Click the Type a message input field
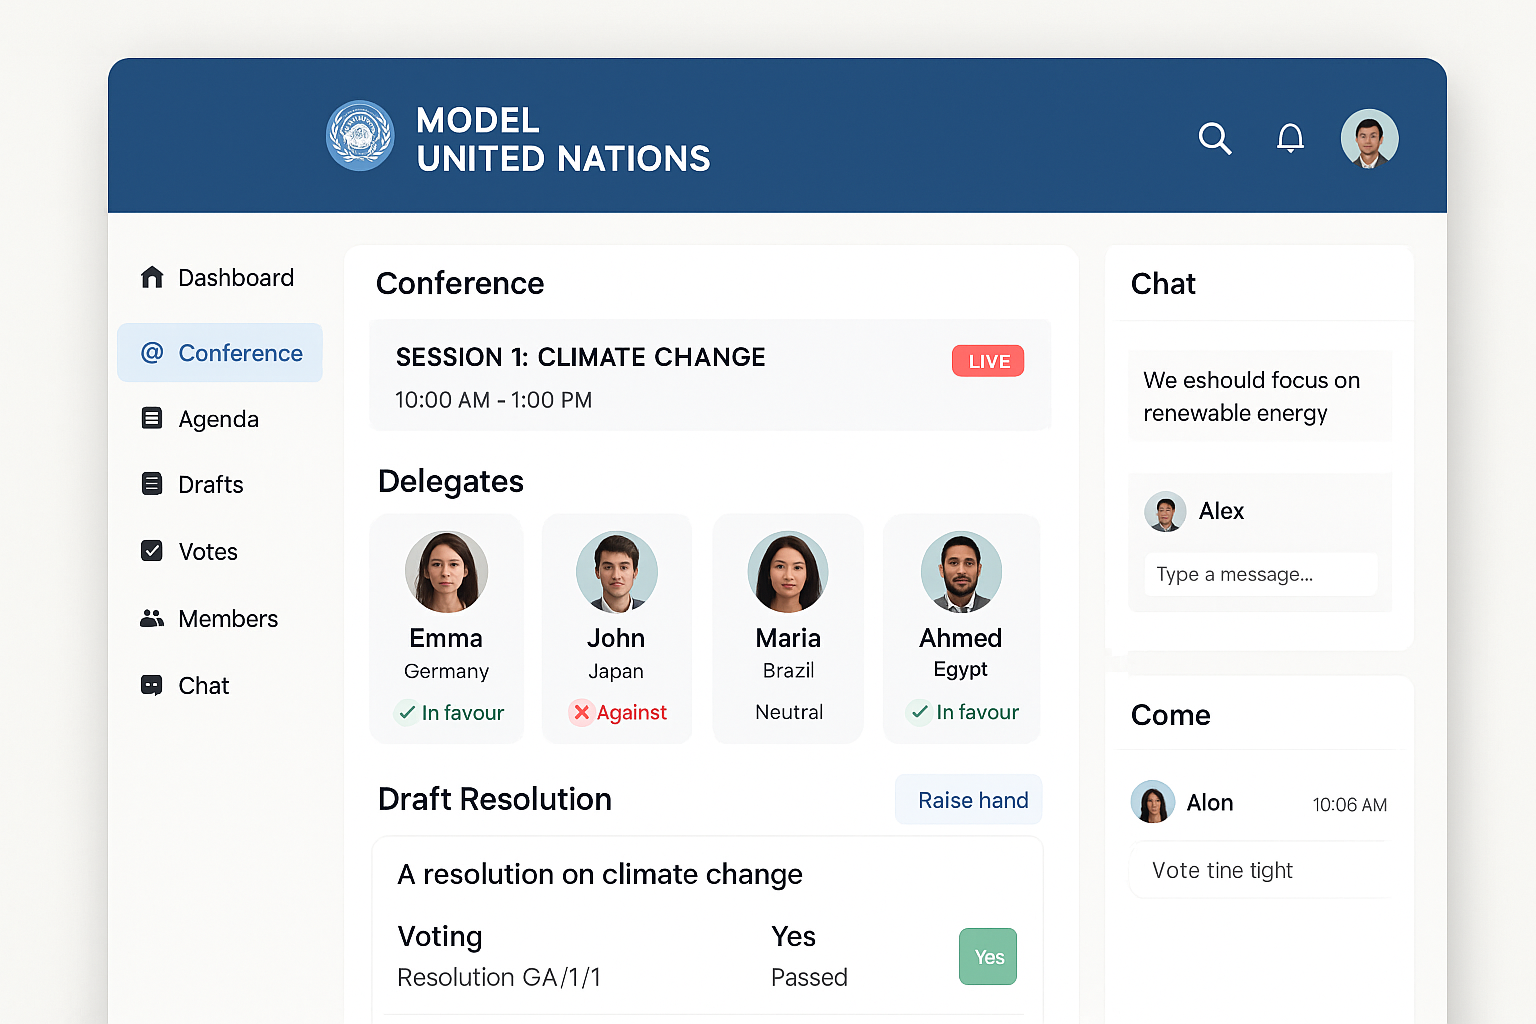This screenshot has height=1024, width=1536. pyautogui.click(x=1260, y=574)
